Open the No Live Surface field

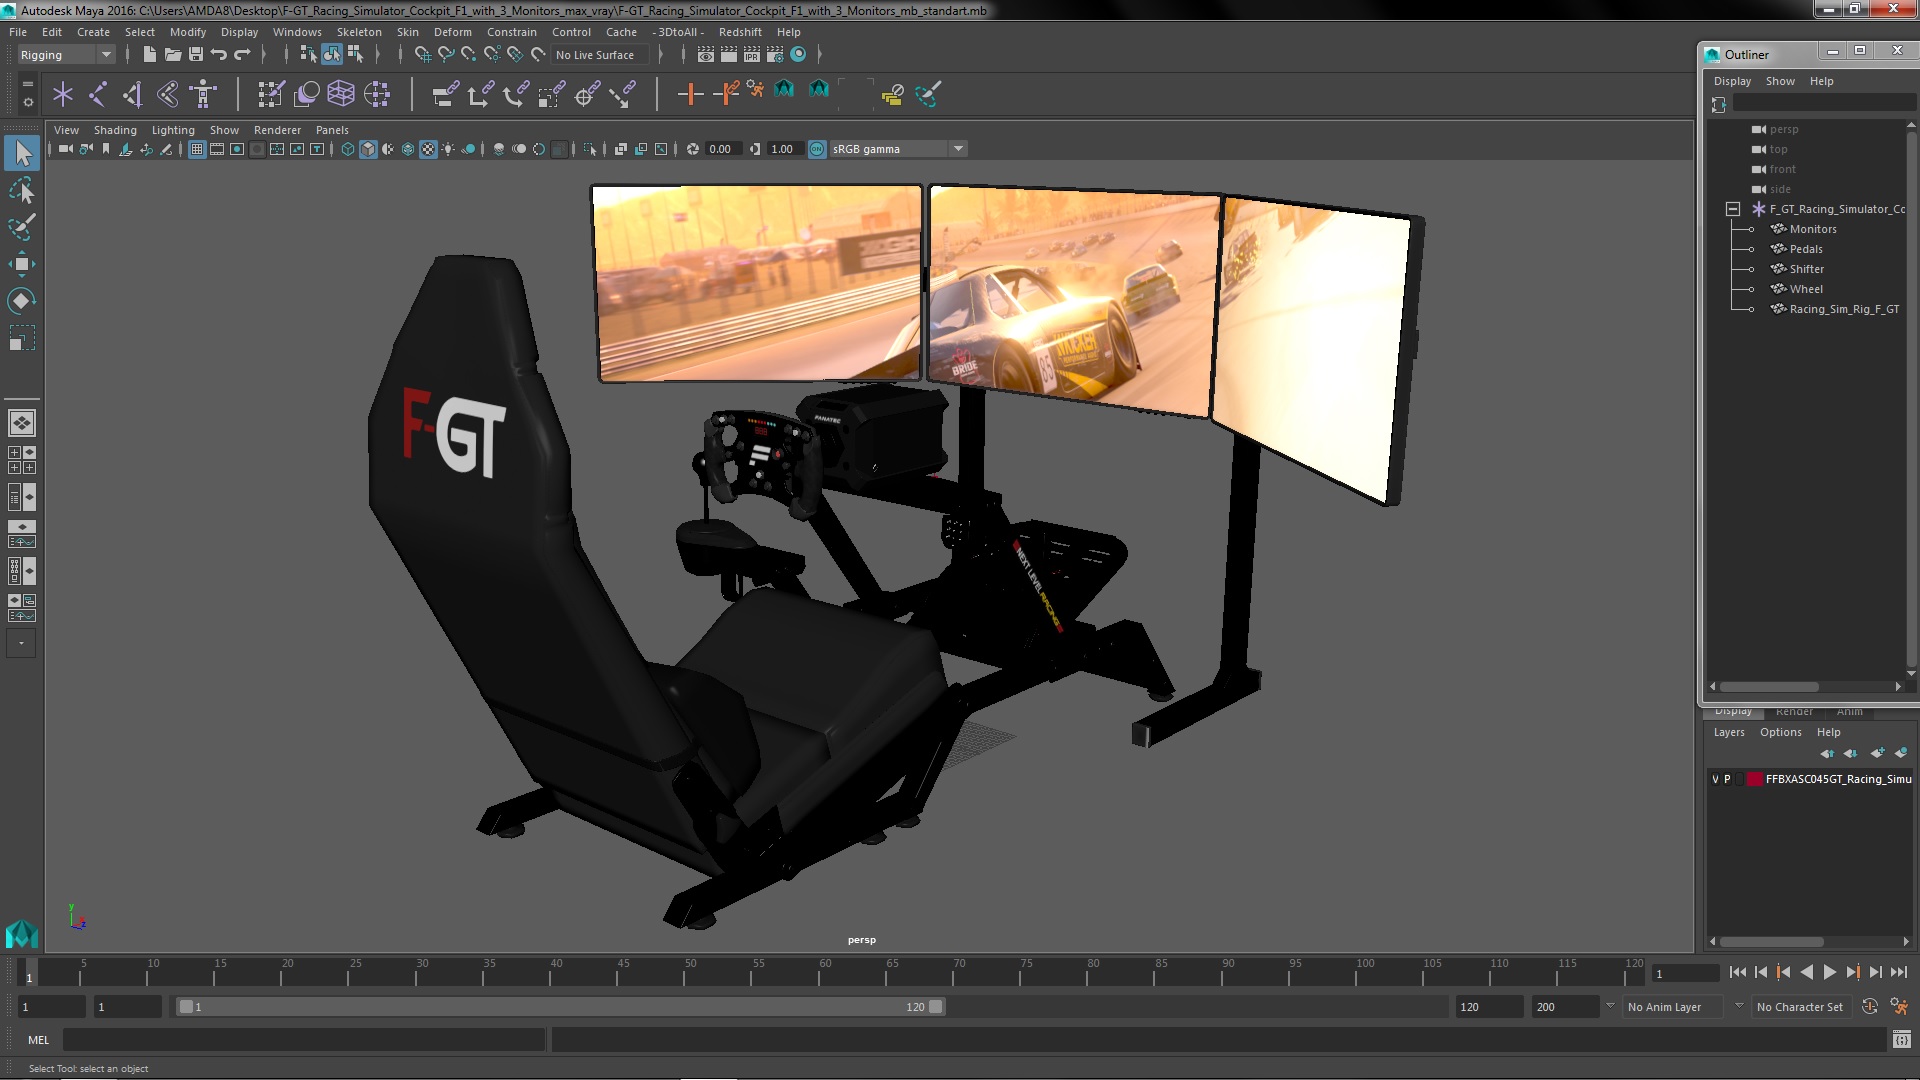[x=599, y=55]
